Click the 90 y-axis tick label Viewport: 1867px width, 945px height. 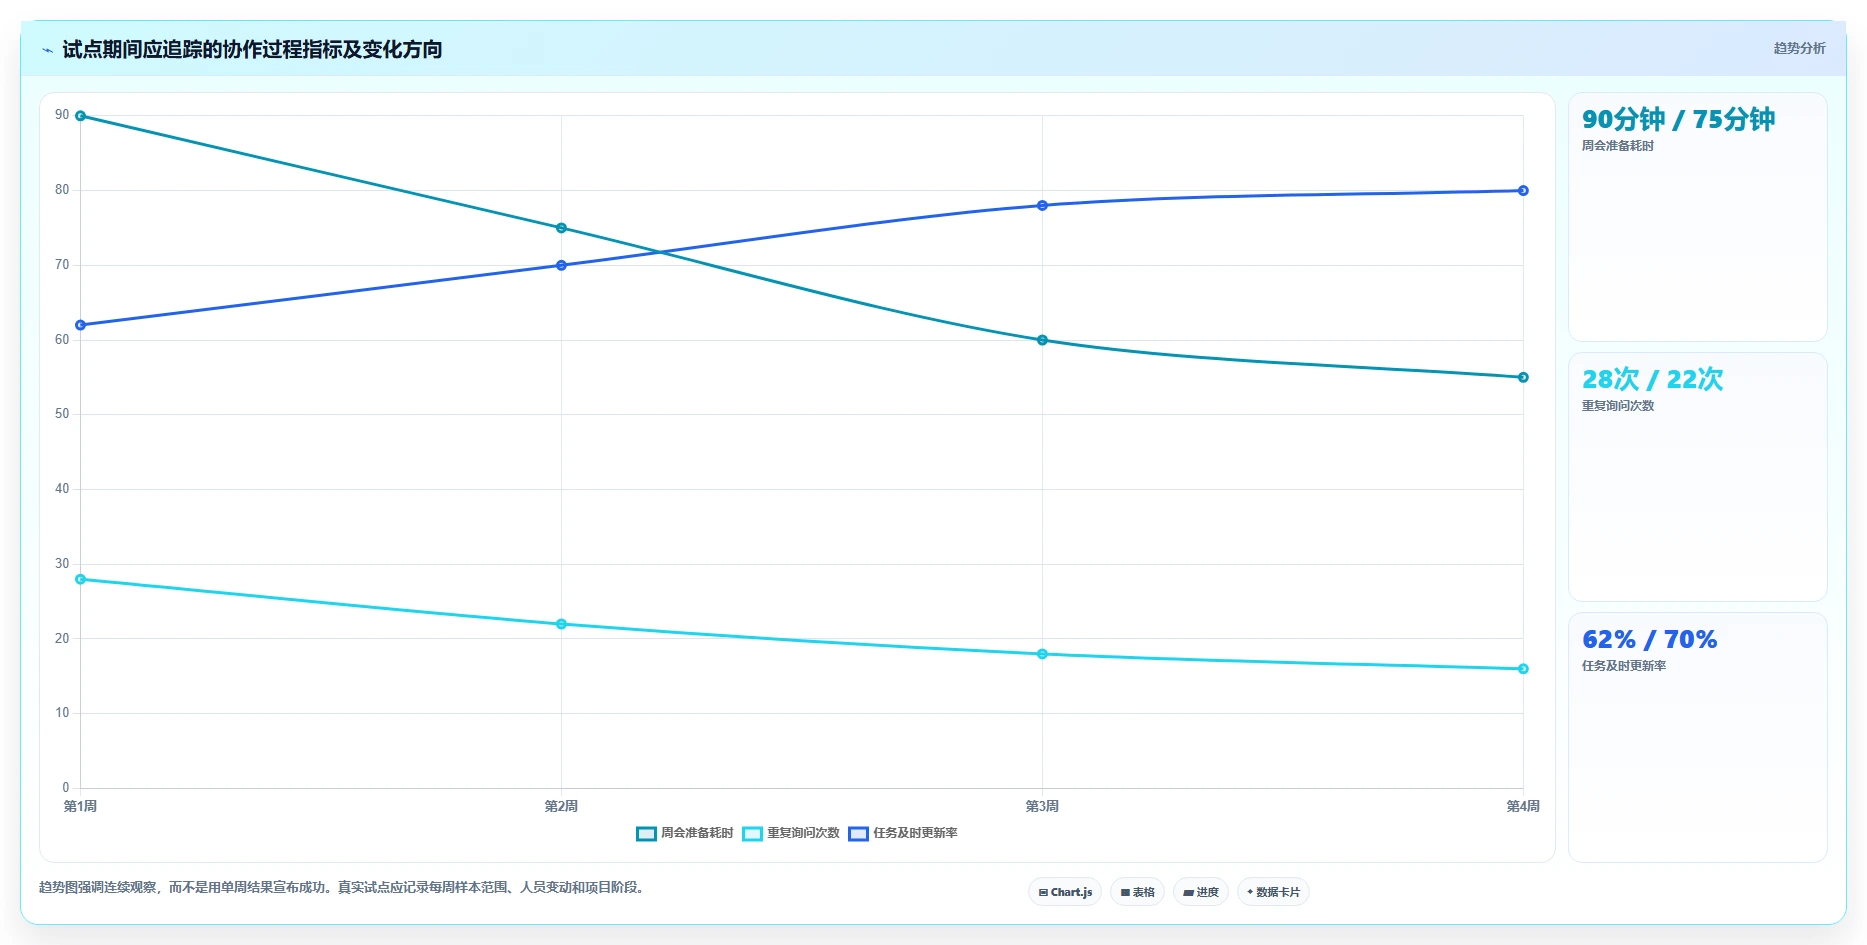coord(62,115)
